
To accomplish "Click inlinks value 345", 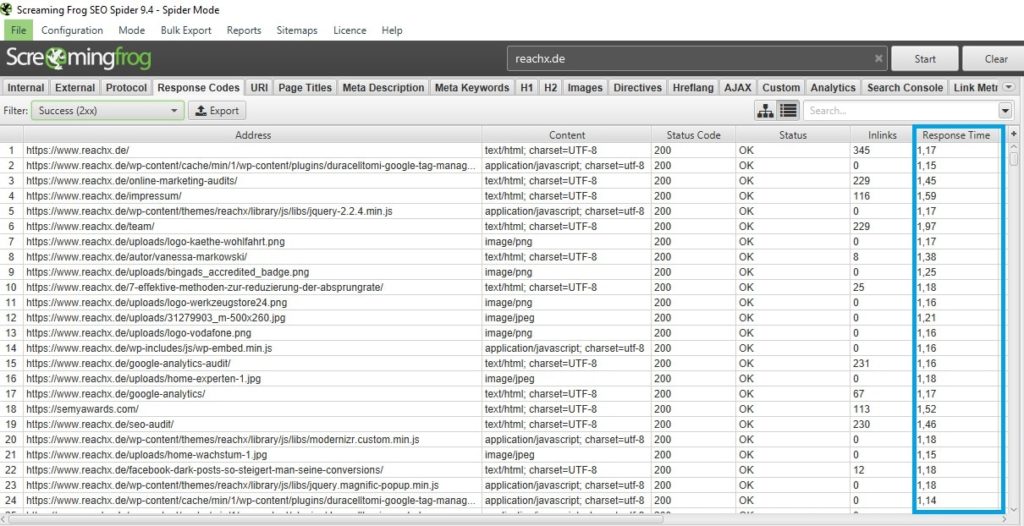I will click(x=861, y=150).
